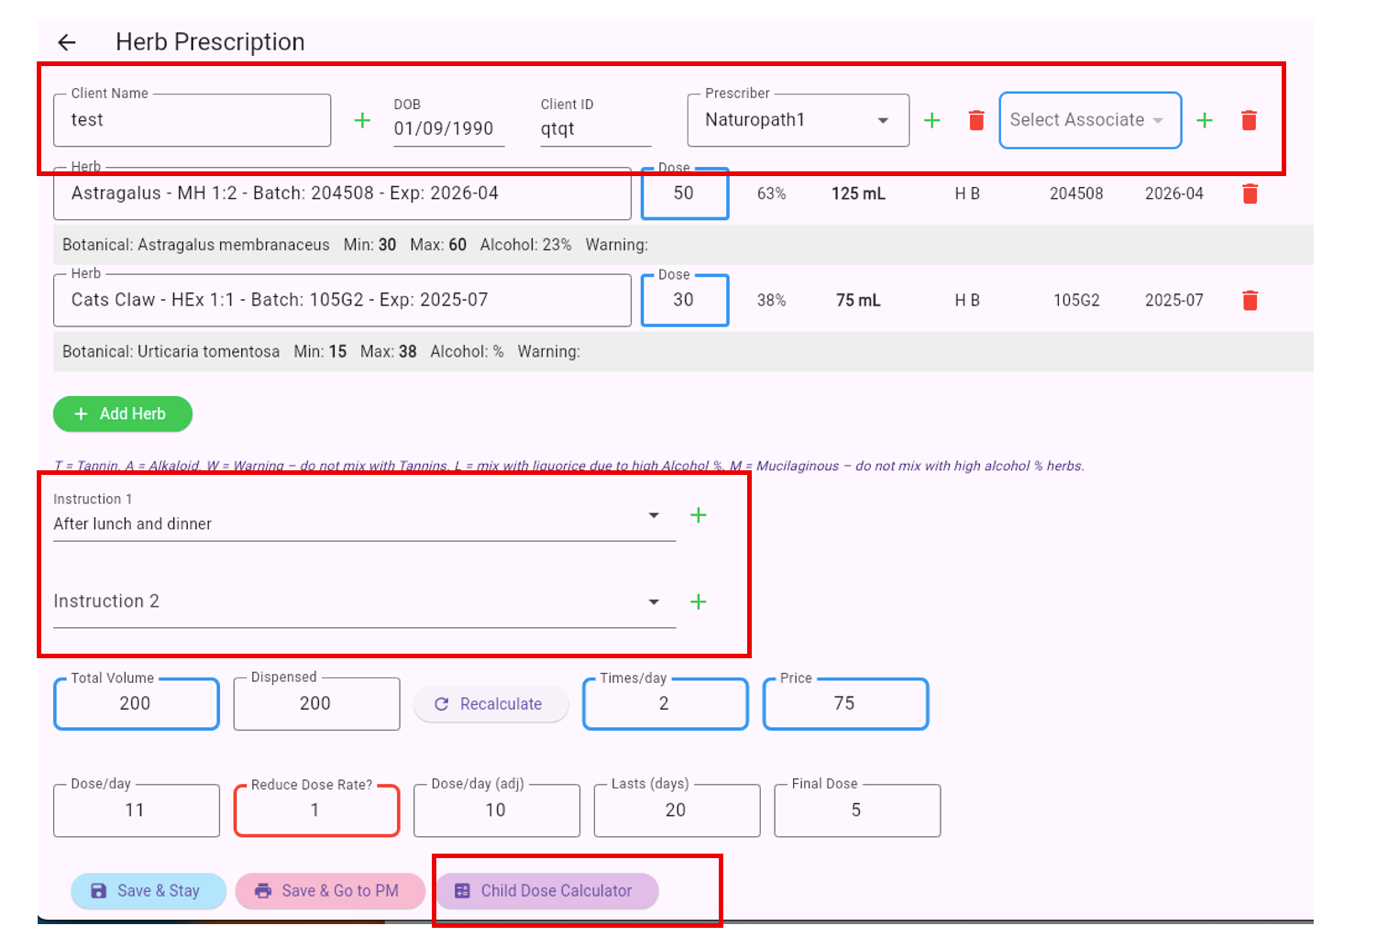Edit the Reduce Dose Rate field

(316, 810)
